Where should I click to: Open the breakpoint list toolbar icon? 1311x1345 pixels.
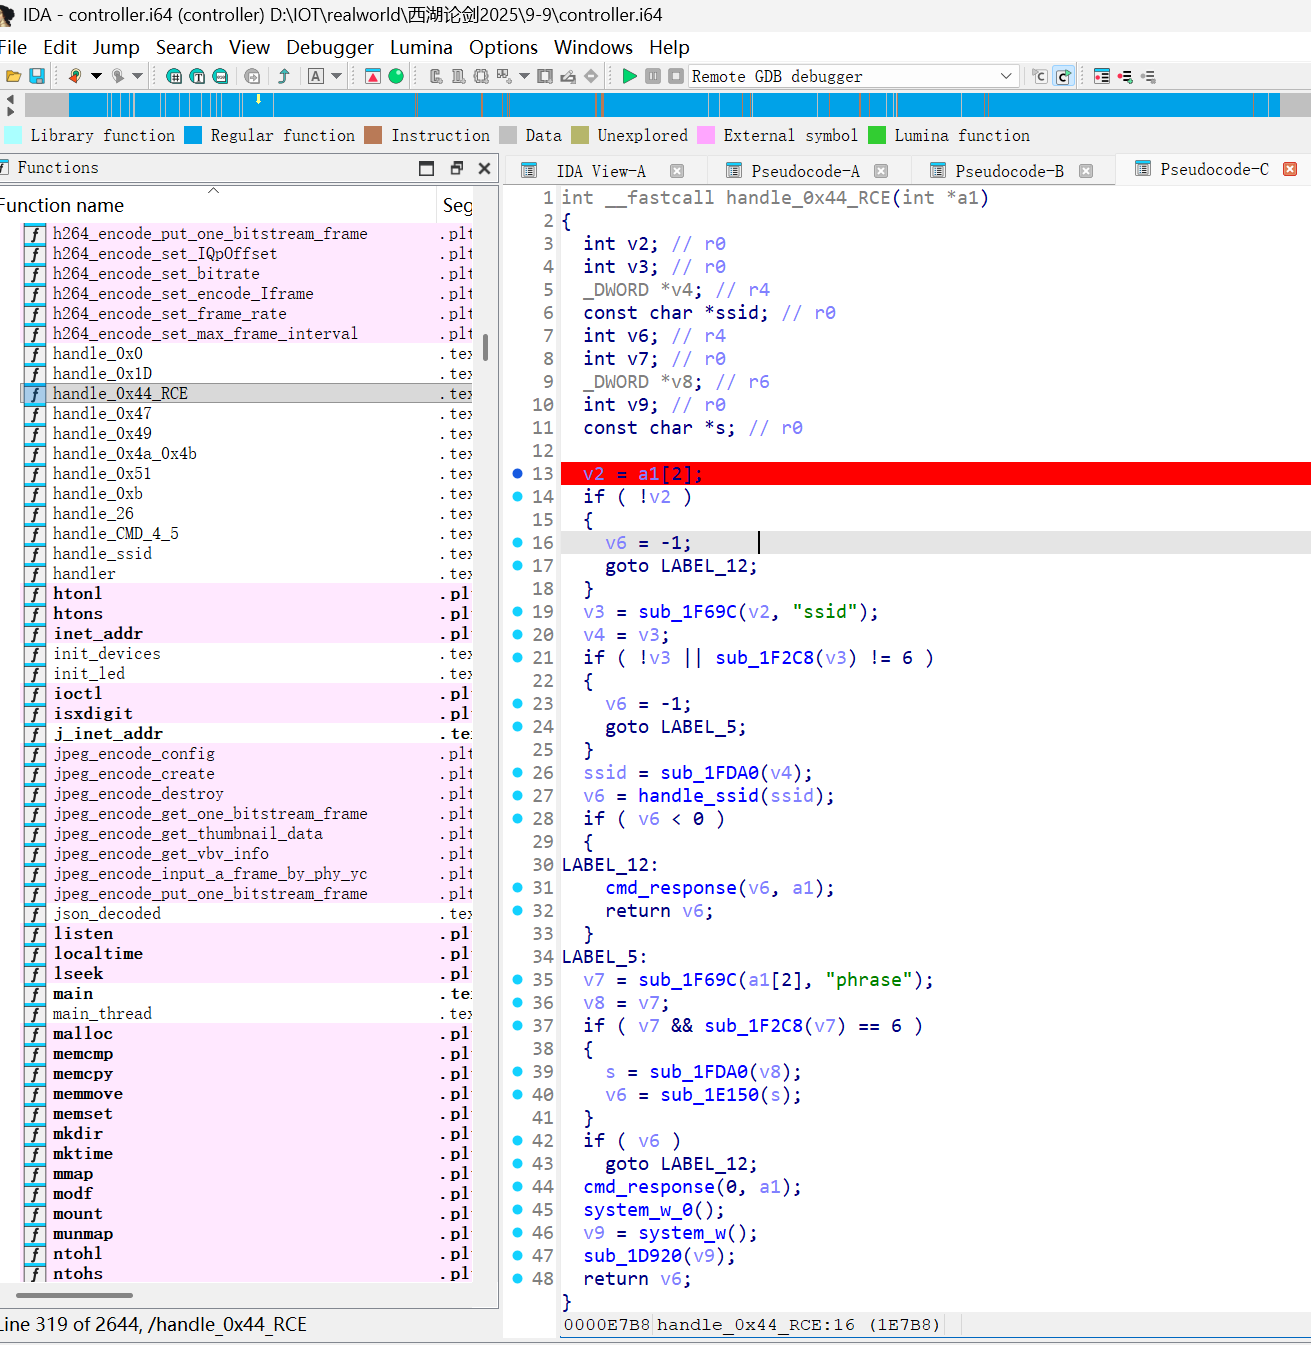pyautogui.click(x=1101, y=76)
